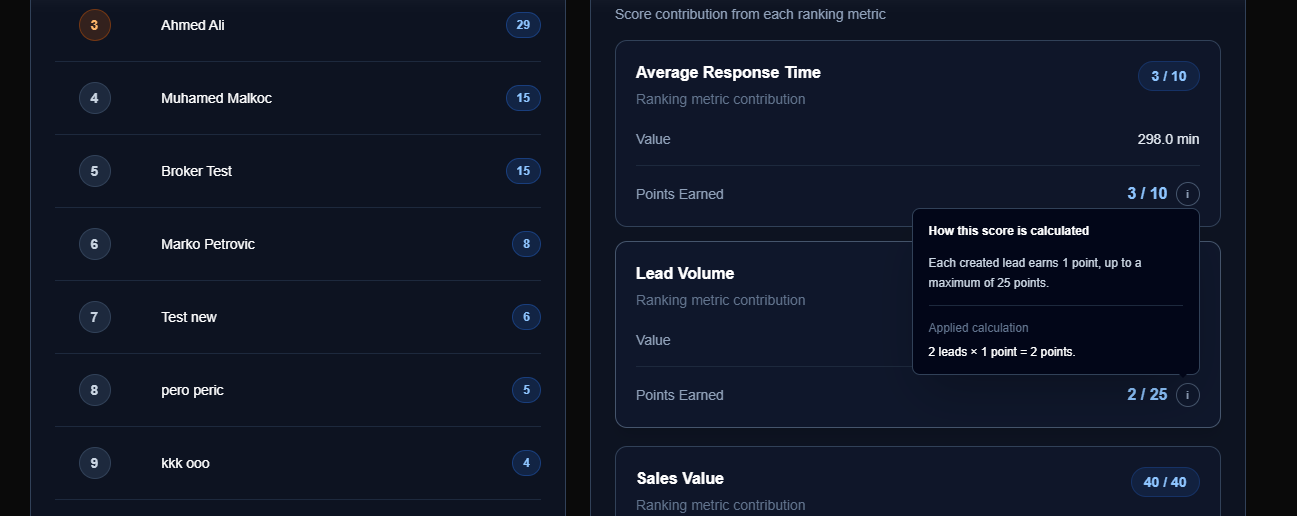
Task: Click rank 3 badge for Ahmed Ali
Action: [95, 25]
